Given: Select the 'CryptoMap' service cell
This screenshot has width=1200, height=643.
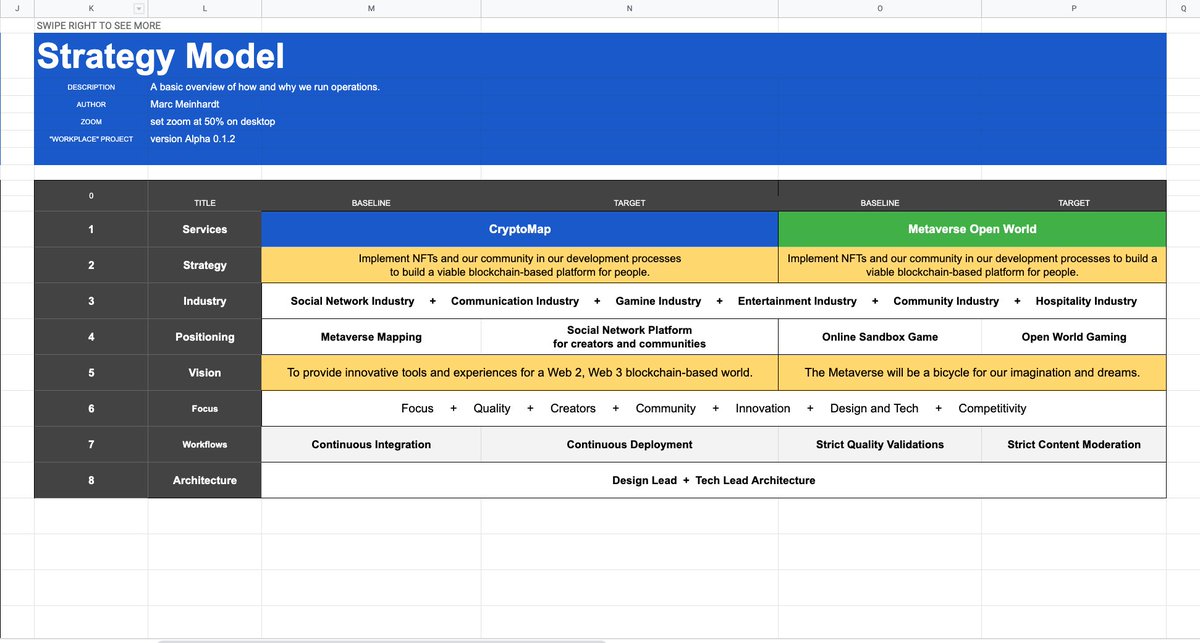Looking at the screenshot, I should click(x=520, y=229).
